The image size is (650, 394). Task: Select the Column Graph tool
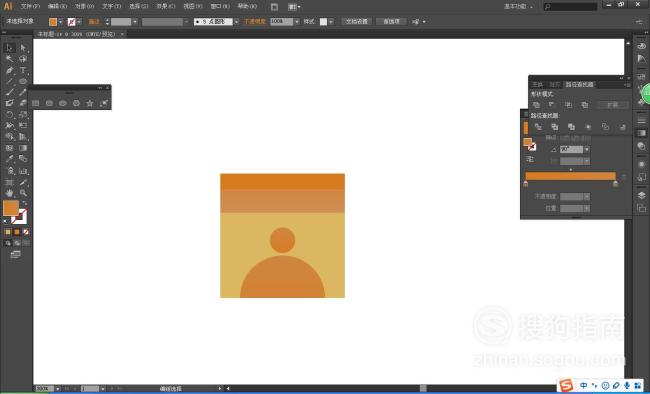pyautogui.click(x=23, y=170)
